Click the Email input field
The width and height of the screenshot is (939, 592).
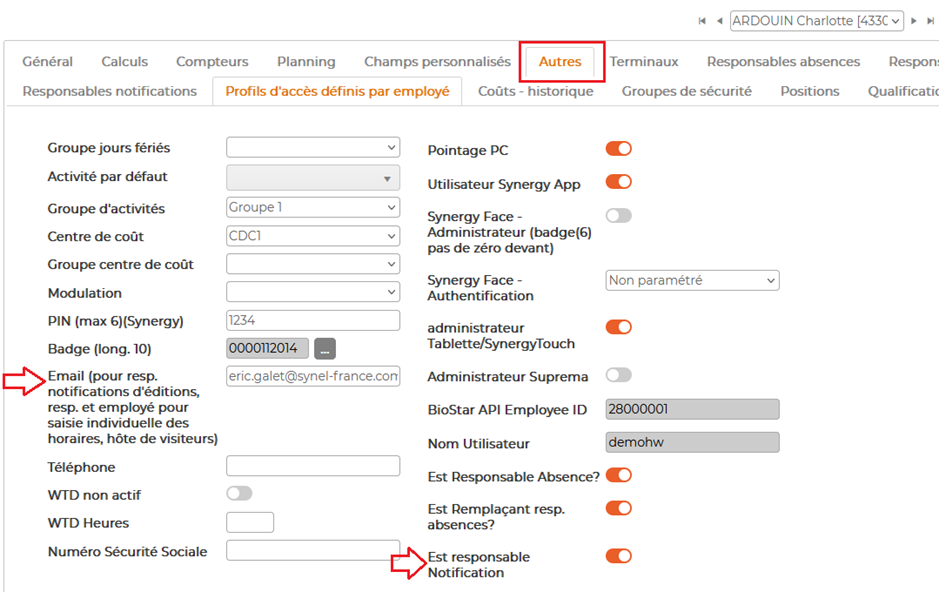point(313,376)
